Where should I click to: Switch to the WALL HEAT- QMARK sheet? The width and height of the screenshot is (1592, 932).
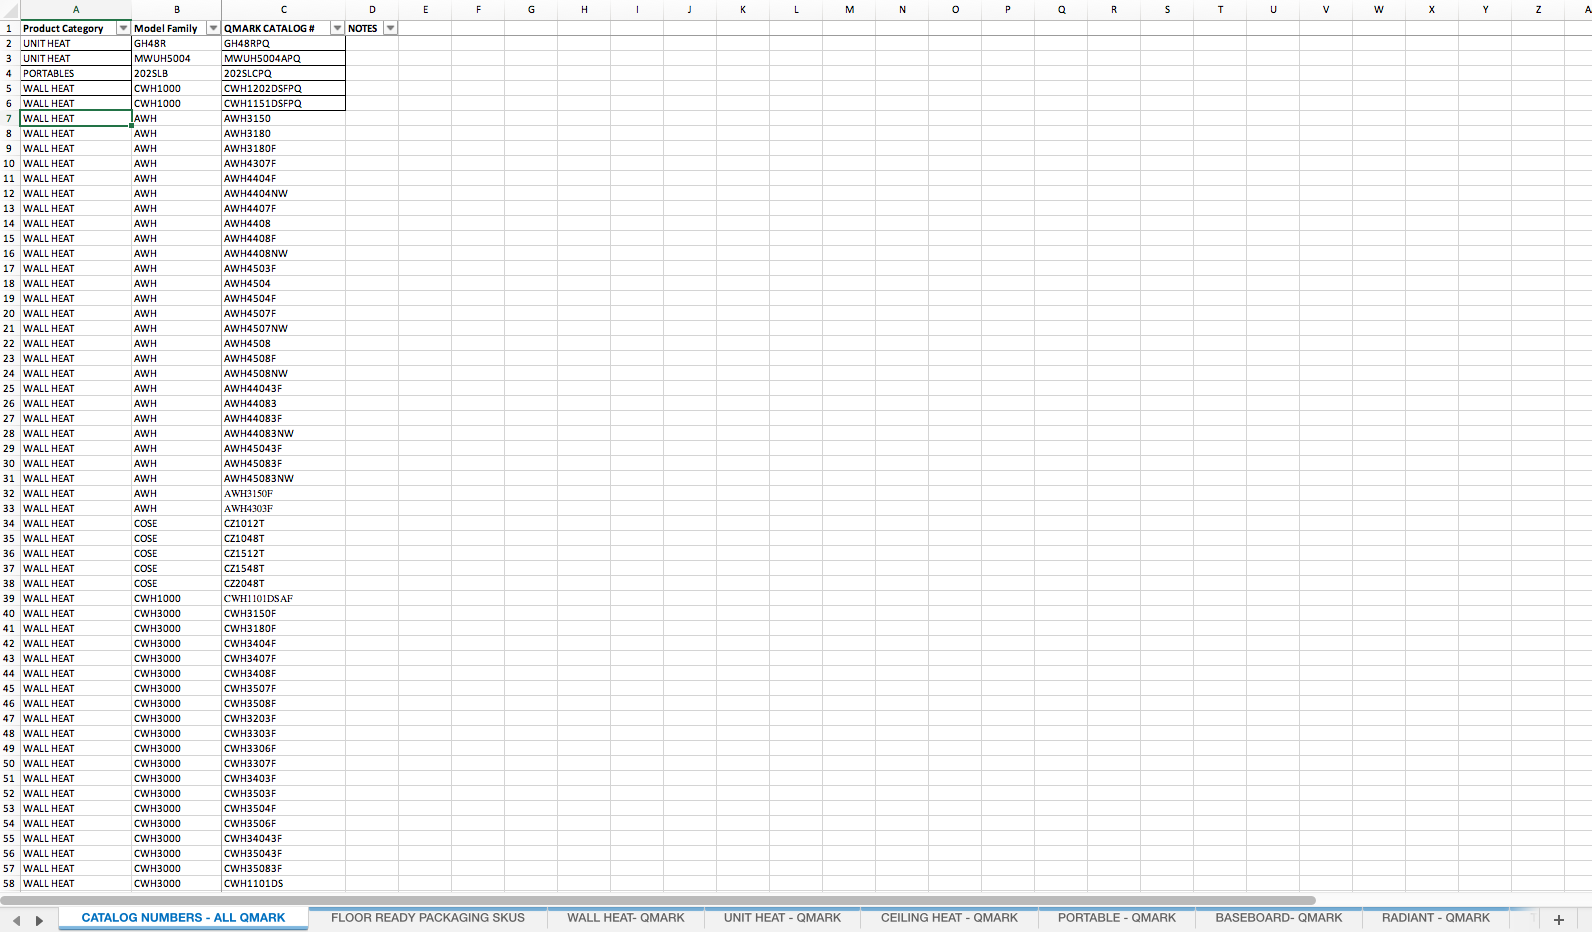(626, 918)
